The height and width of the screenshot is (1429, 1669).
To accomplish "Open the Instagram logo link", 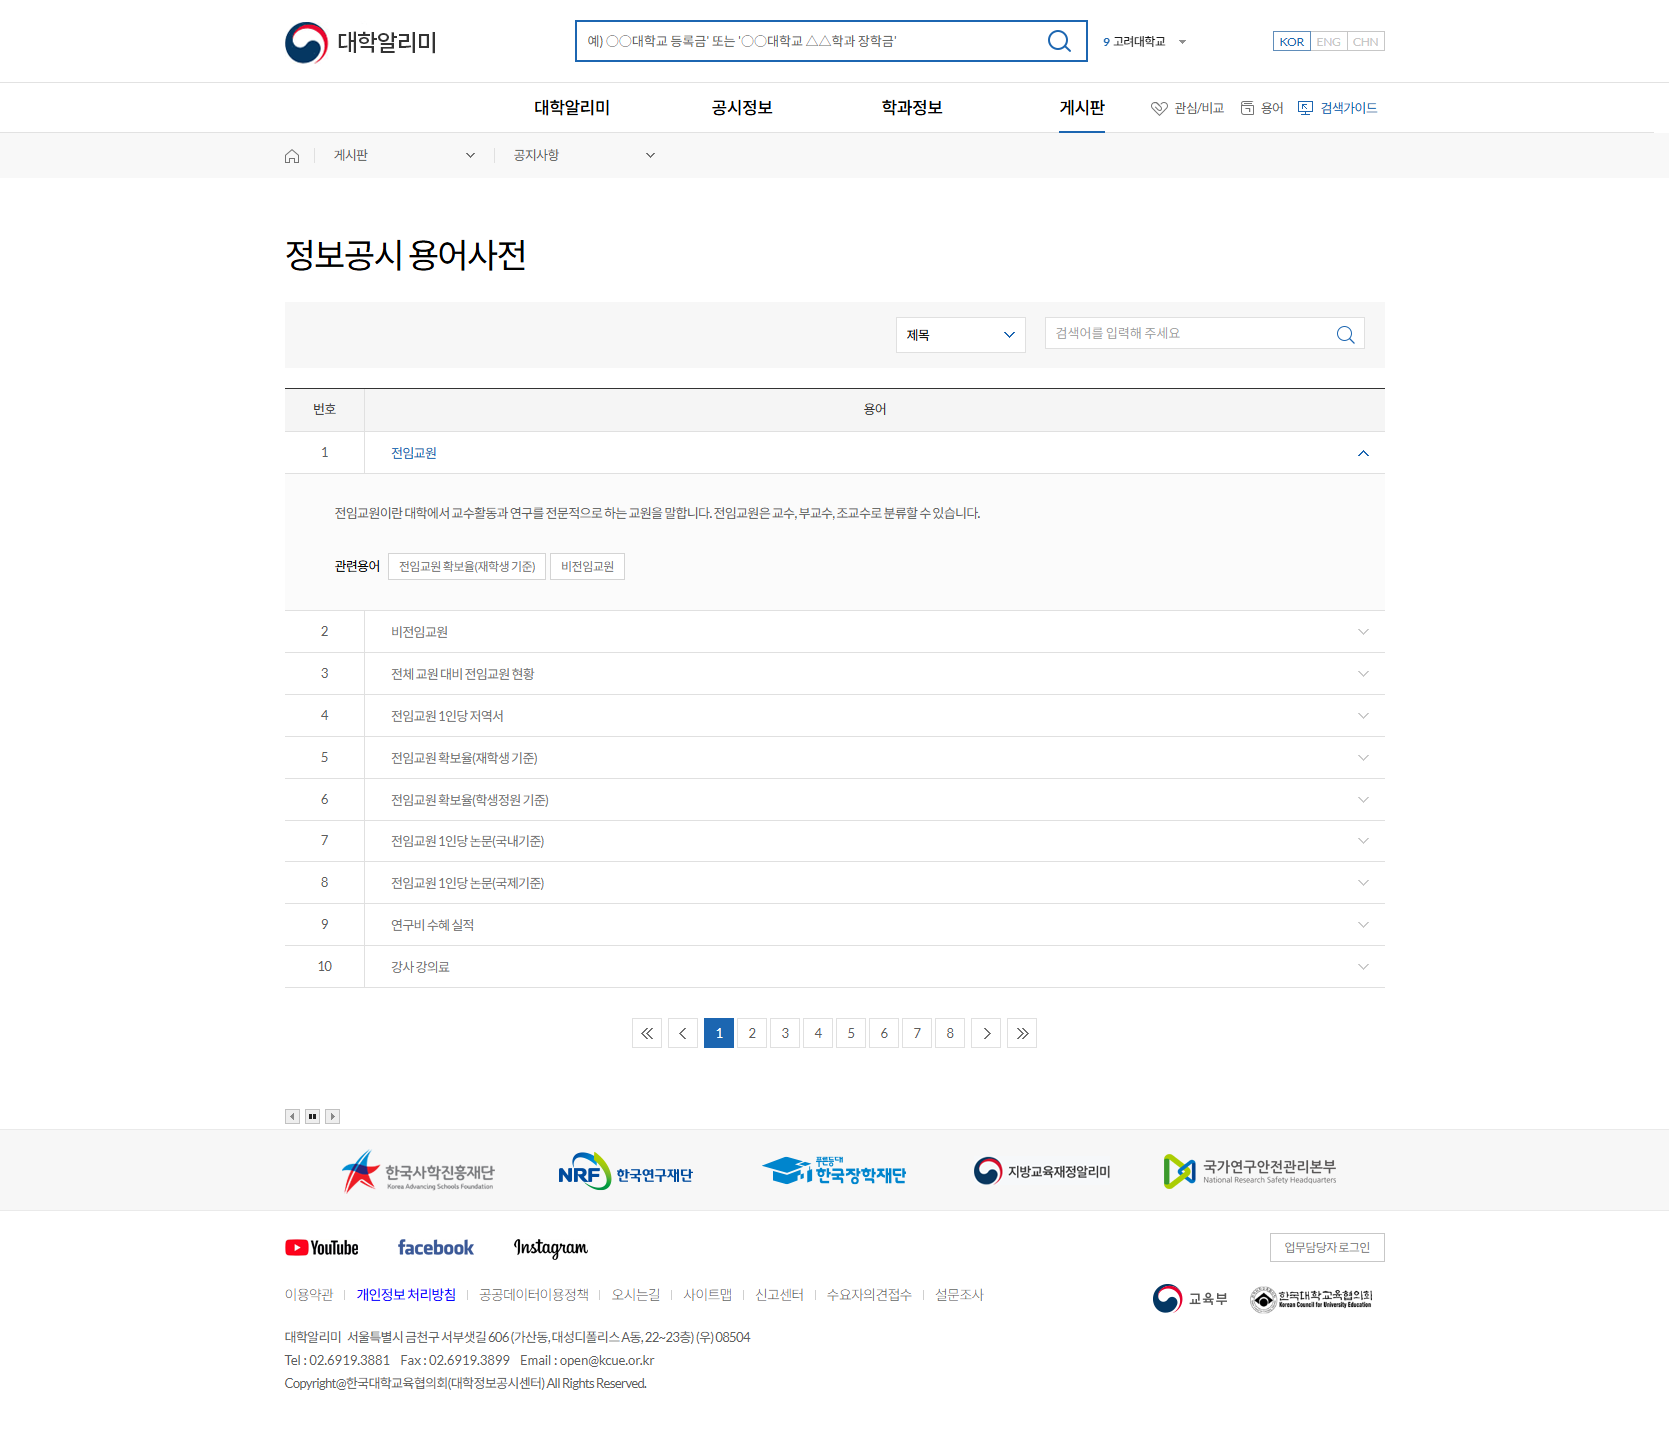I will (x=550, y=1247).
